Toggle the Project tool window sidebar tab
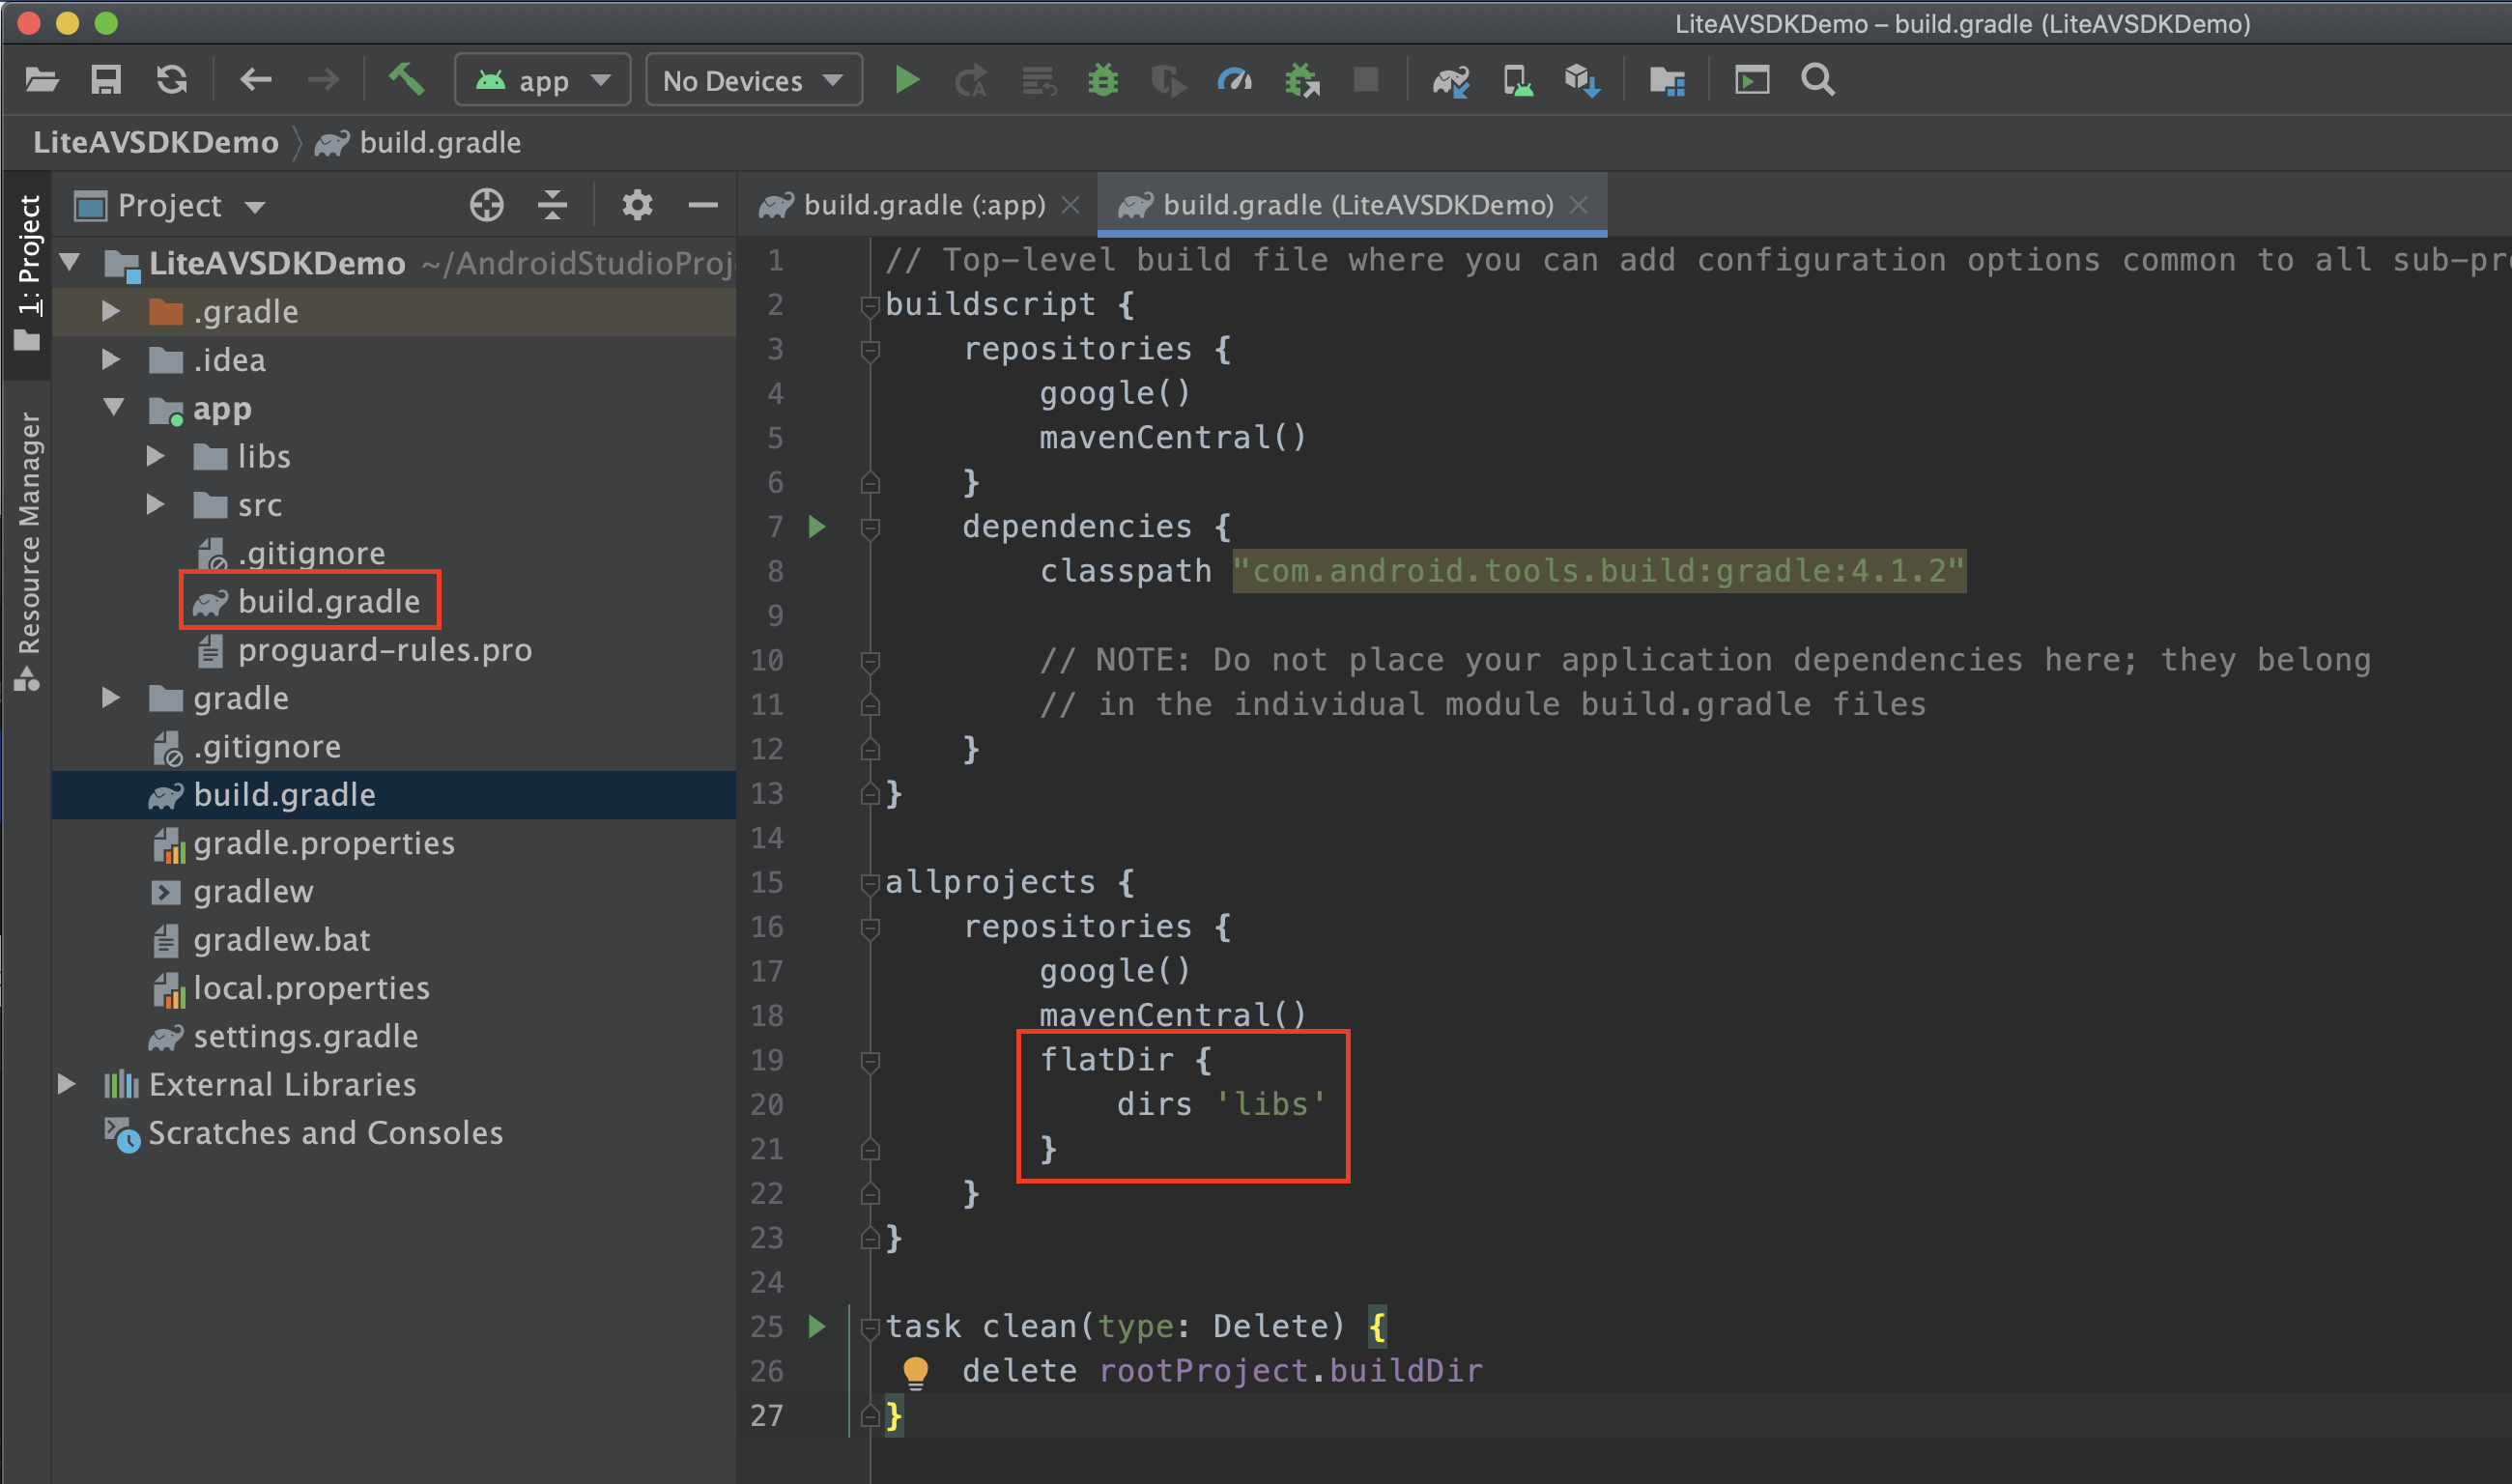The image size is (2512, 1484). (28, 270)
